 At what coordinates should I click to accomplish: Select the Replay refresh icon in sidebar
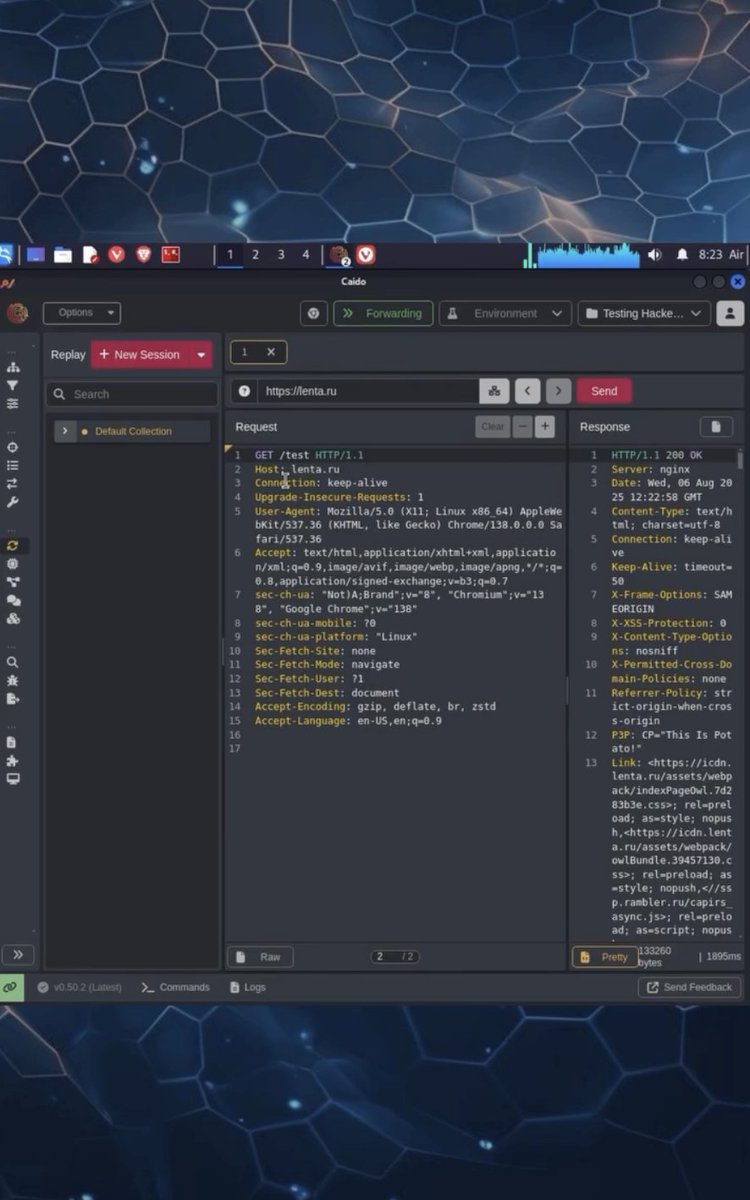click(x=13, y=546)
